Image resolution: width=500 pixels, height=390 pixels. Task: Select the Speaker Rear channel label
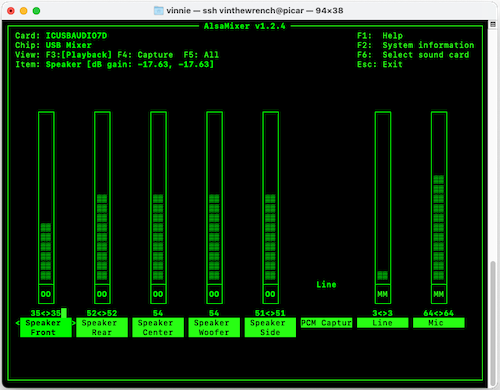click(102, 327)
